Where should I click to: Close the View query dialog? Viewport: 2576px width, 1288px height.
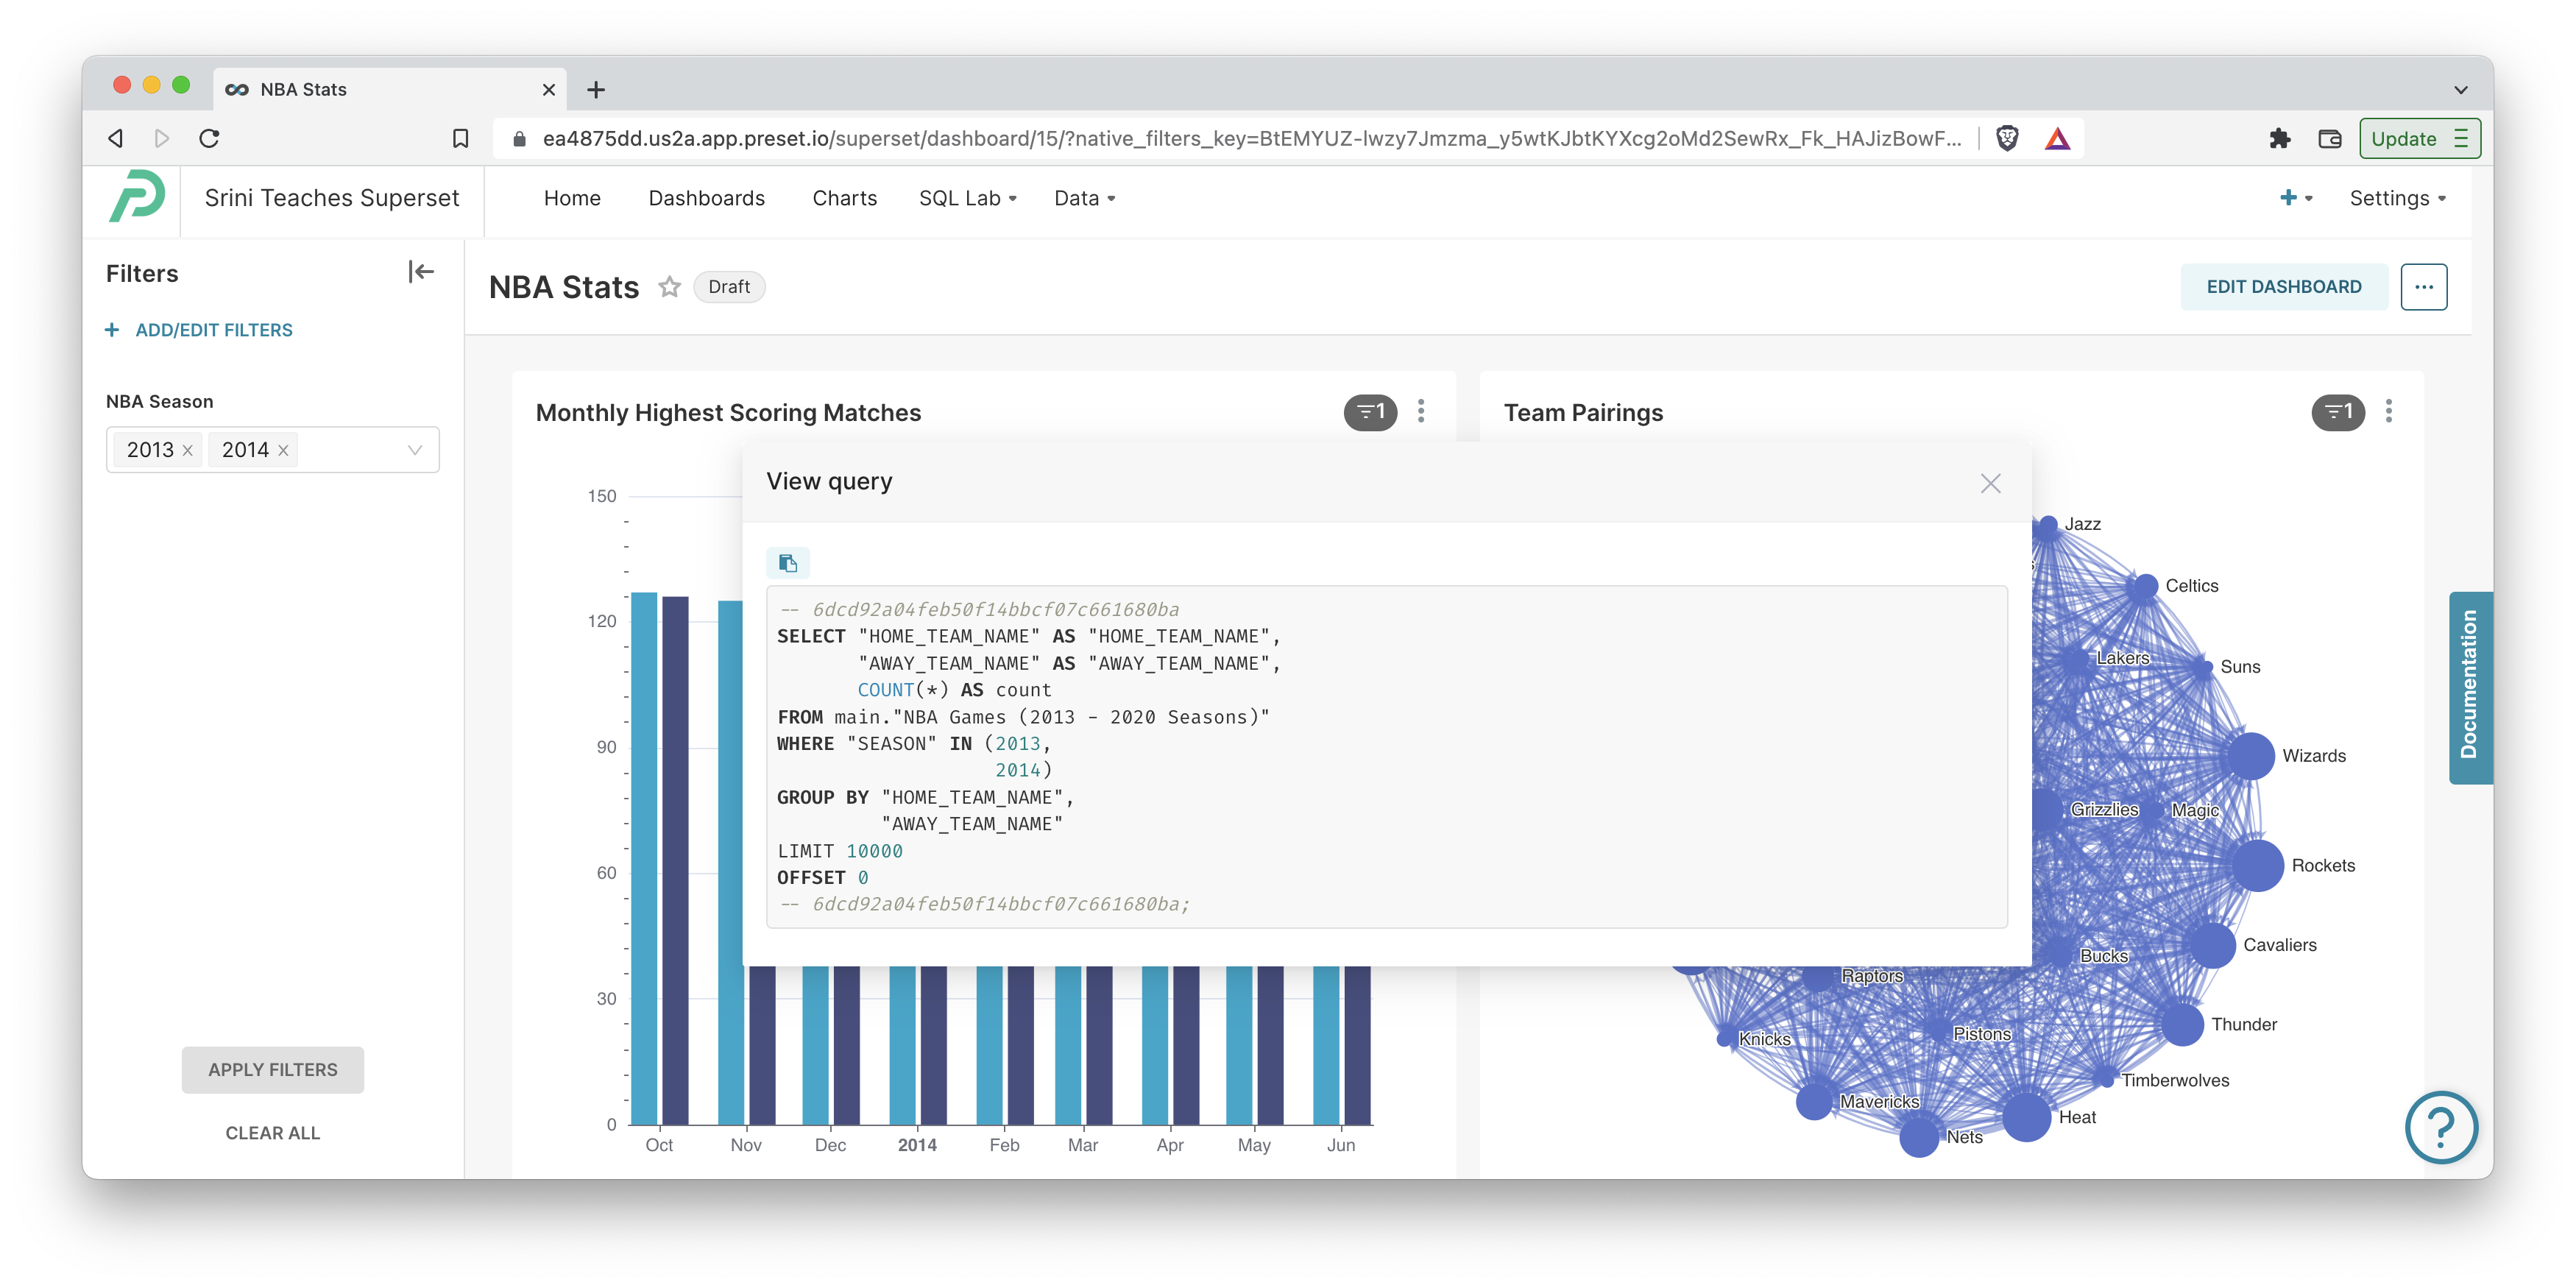1990,484
